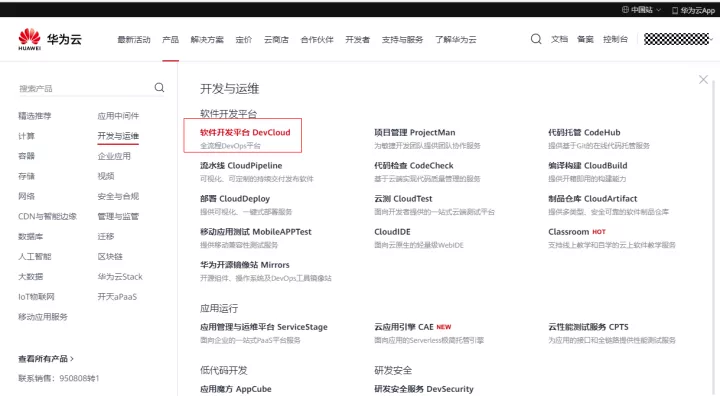720x396 pixels.
Task: Open the header search magnifier icon
Action: coord(536,39)
